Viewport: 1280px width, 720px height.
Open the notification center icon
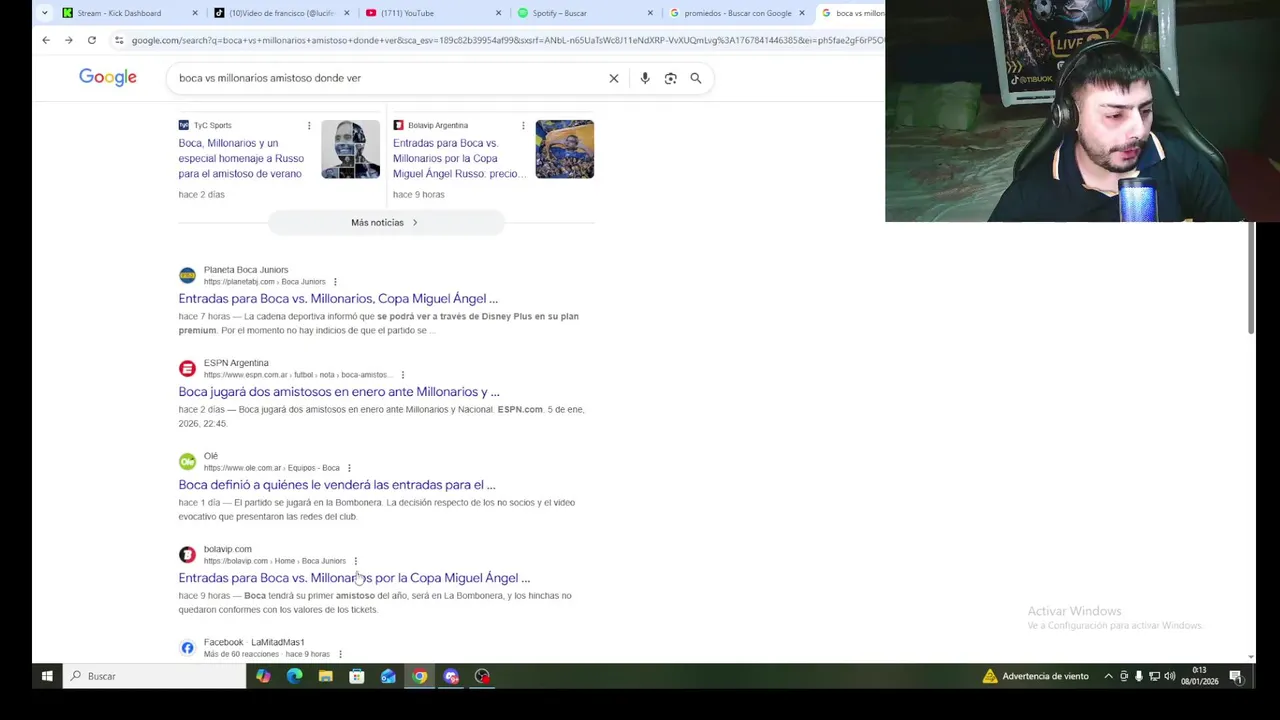click(x=1236, y=676)
